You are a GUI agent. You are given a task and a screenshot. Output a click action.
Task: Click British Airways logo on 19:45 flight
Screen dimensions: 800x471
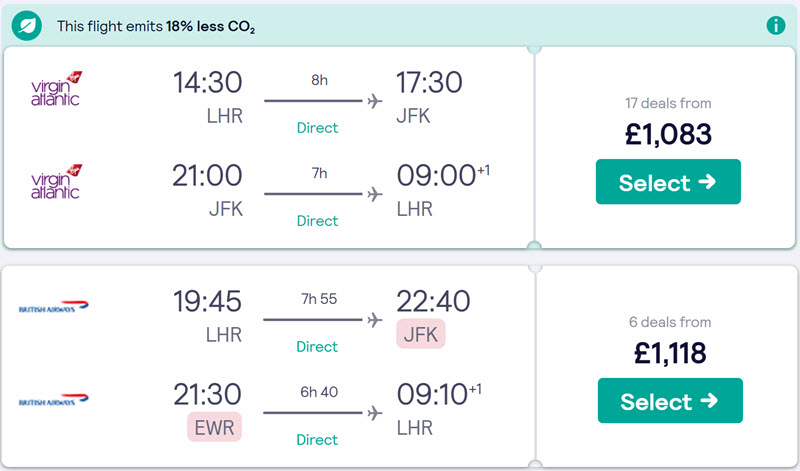53,306
